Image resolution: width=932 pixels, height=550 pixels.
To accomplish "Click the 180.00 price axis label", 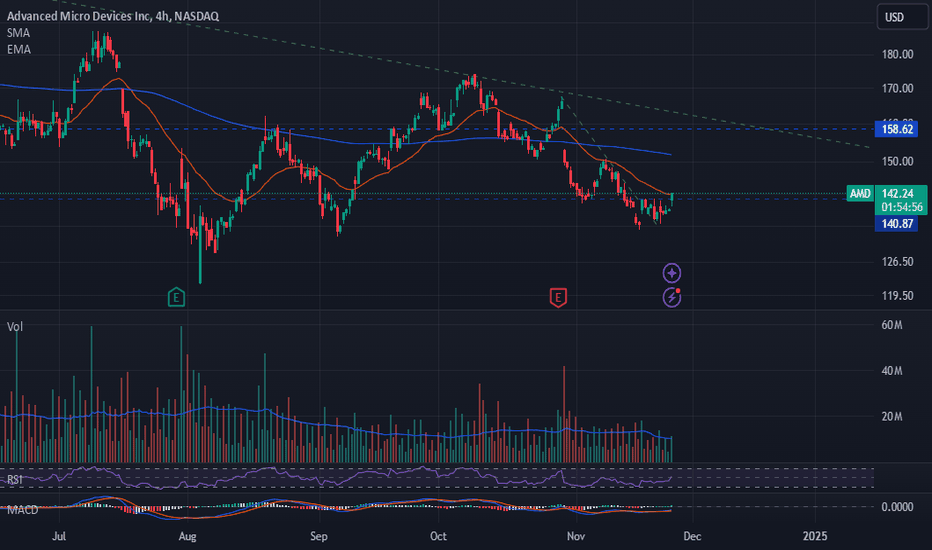I will tap(898, 54).
